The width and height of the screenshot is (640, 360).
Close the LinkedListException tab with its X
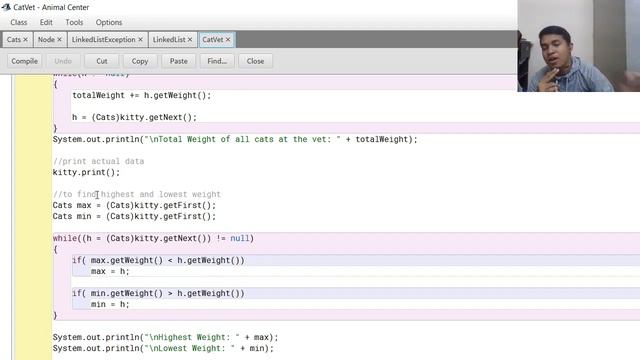(140, 40)
